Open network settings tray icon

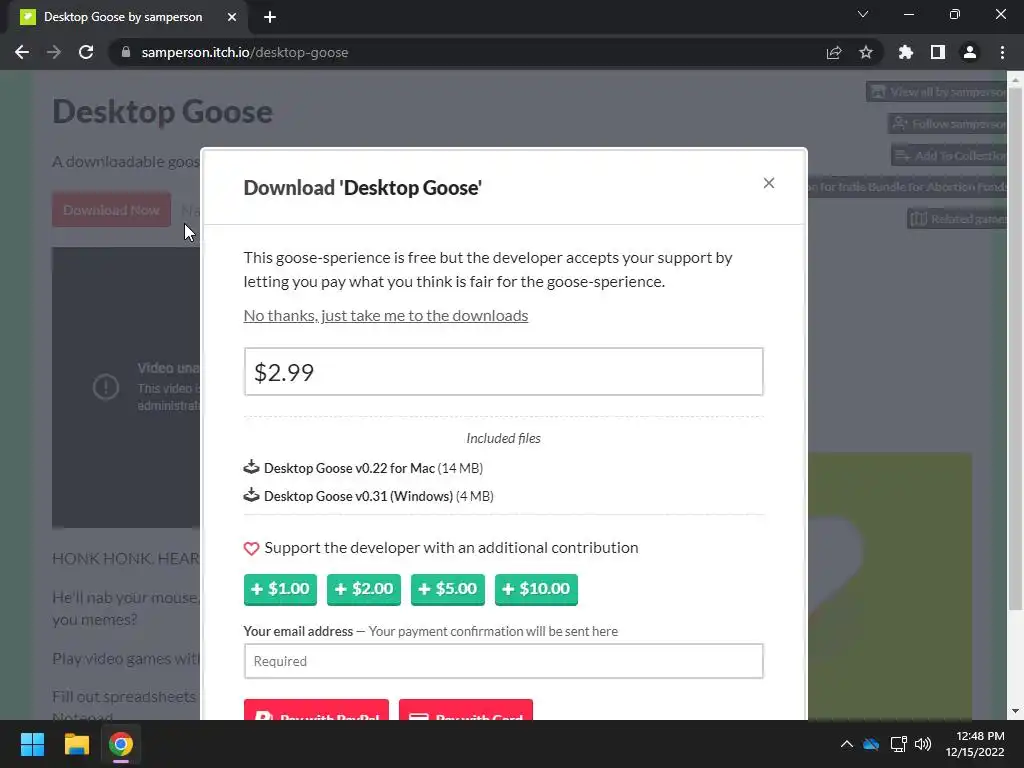coord(899,744)
